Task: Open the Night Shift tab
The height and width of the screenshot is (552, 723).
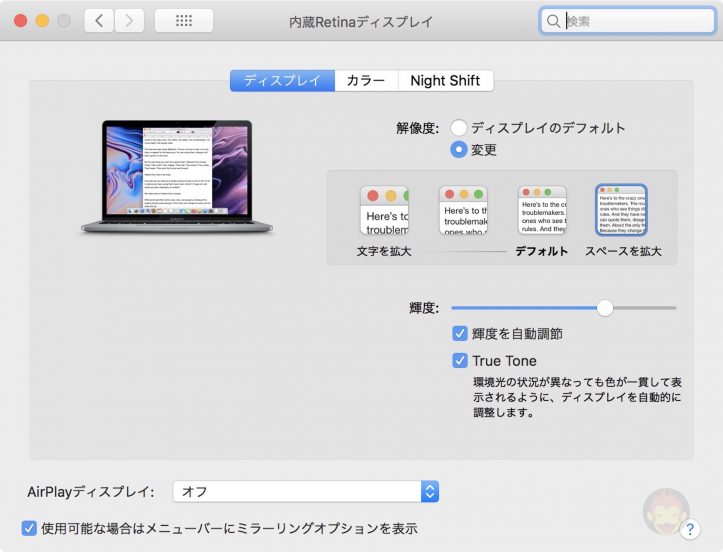Action: [445, 81]
